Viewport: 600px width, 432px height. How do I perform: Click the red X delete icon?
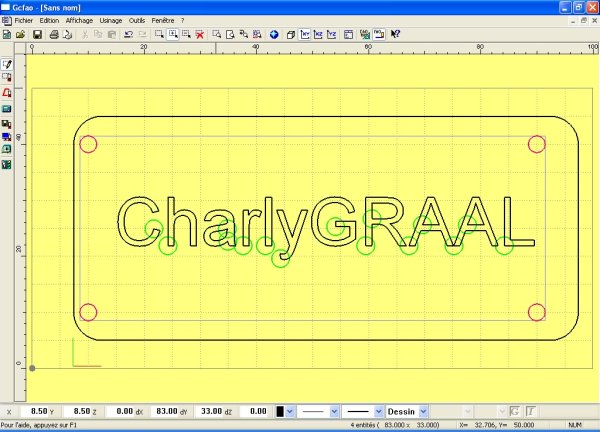pyautogui.click(x=199, y=35)
